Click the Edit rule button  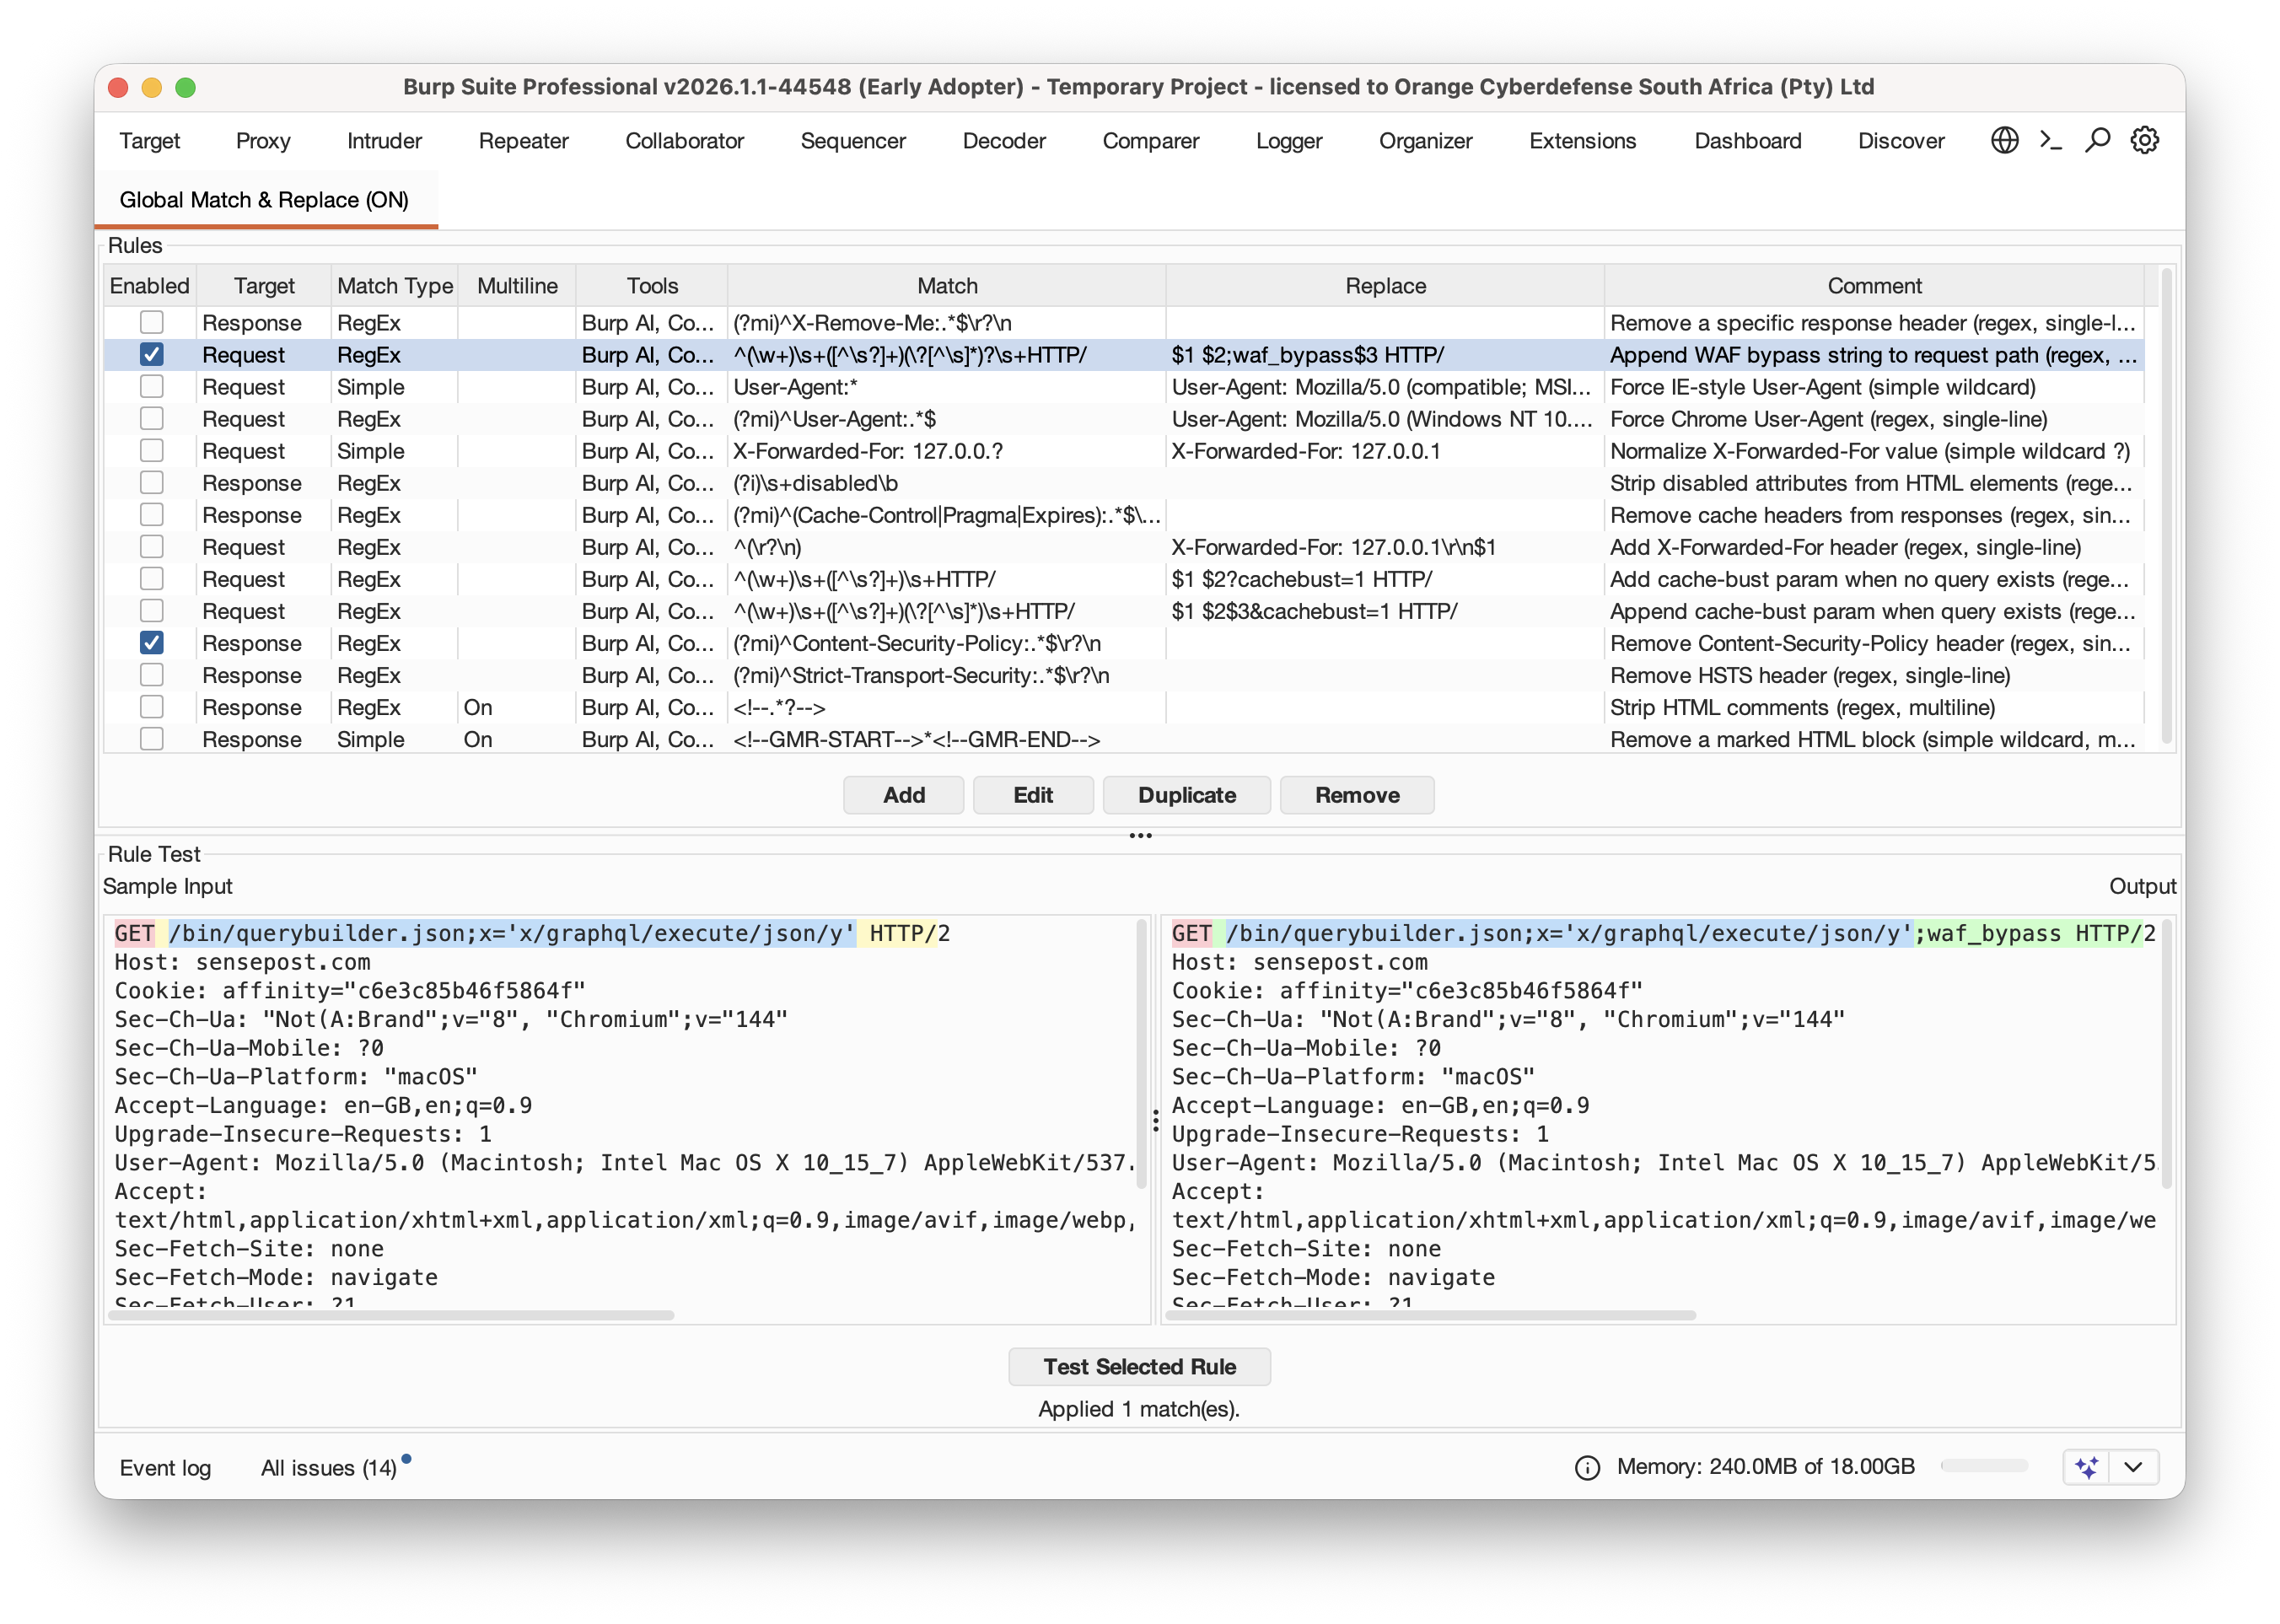click(x=1033, y=795)
